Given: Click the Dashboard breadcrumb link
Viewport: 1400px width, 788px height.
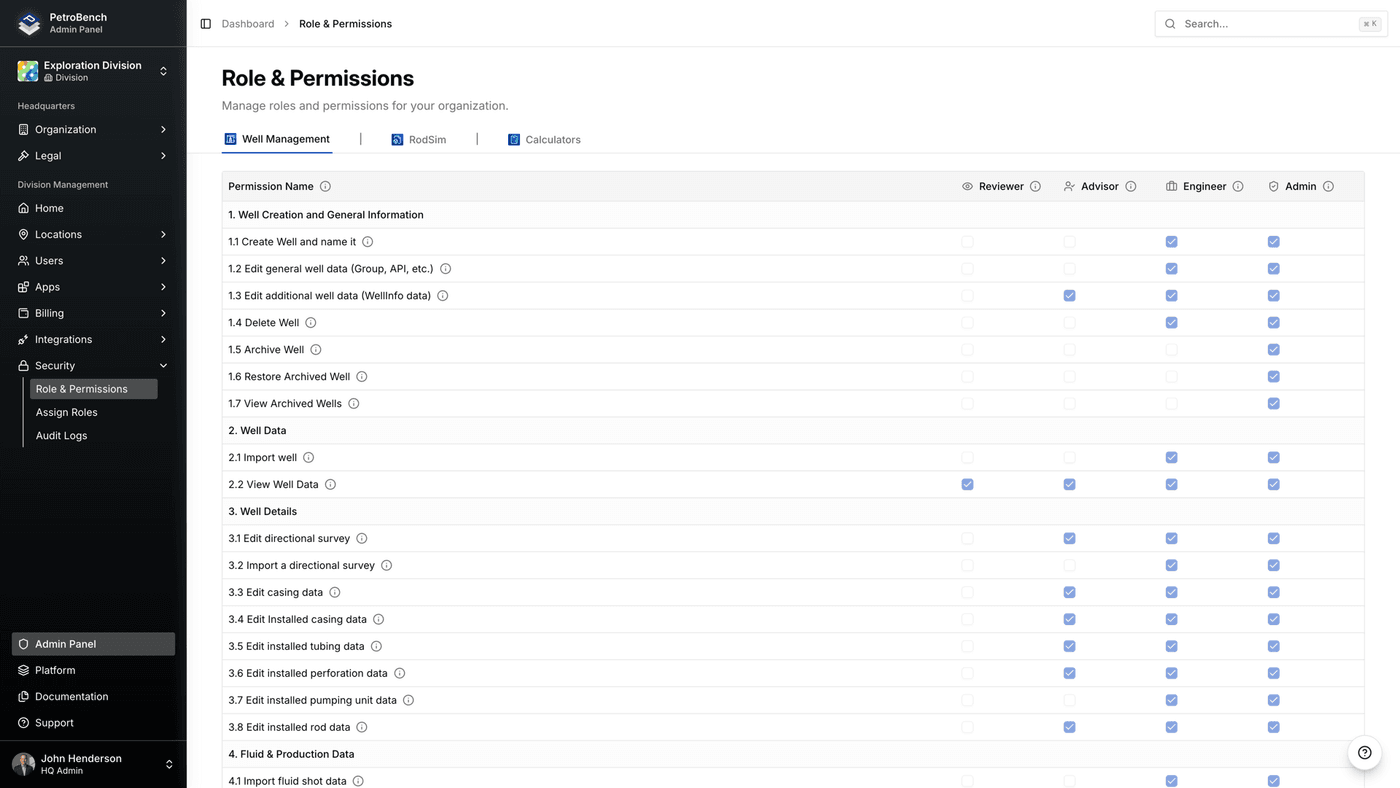Looking at the screenshot, I should 247,23.
